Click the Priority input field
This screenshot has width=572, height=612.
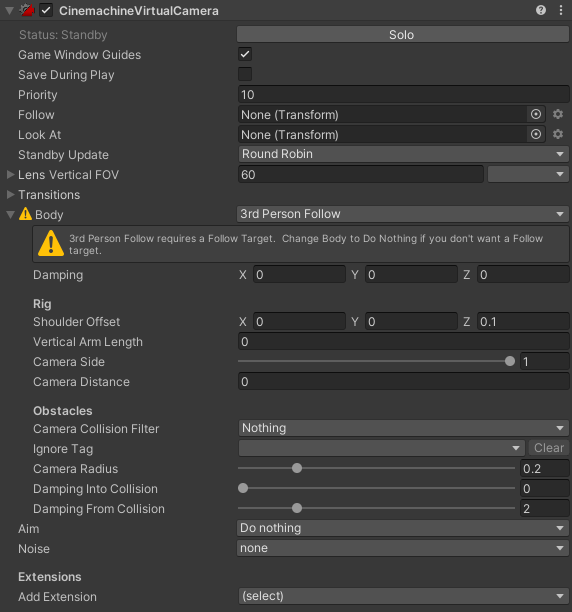pyautogui.click(x=404, y=94)
